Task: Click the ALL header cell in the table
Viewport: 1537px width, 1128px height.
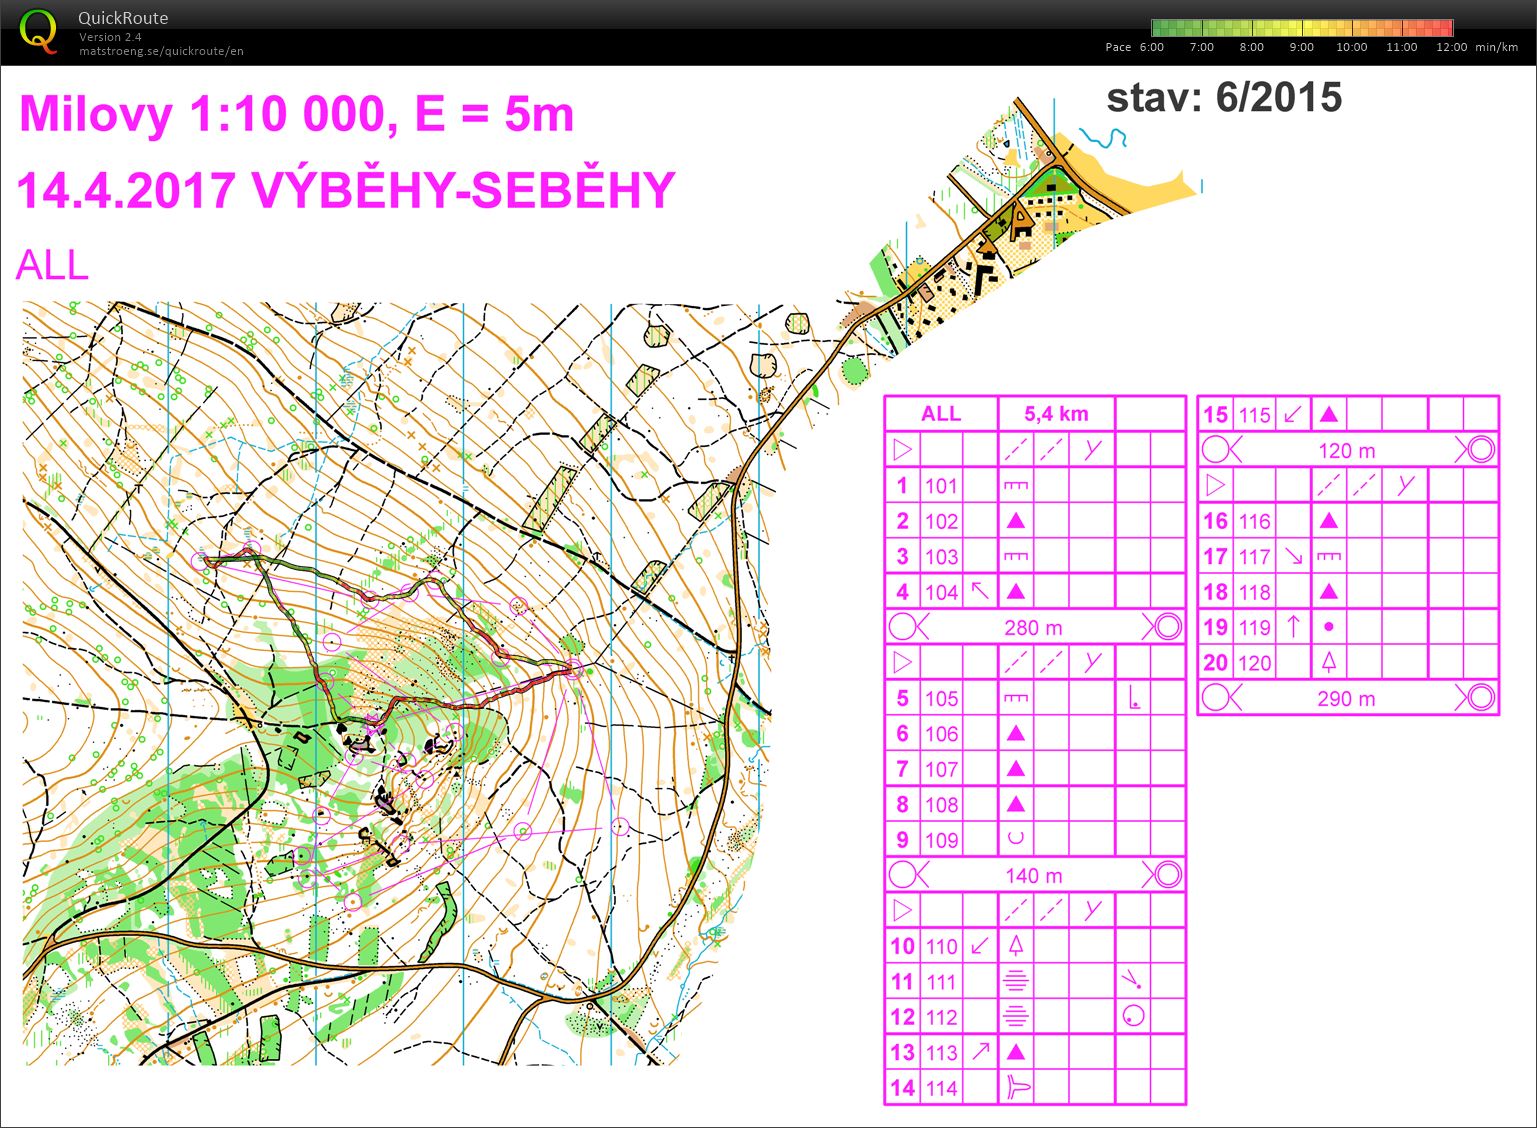Action: coord(941,414)
